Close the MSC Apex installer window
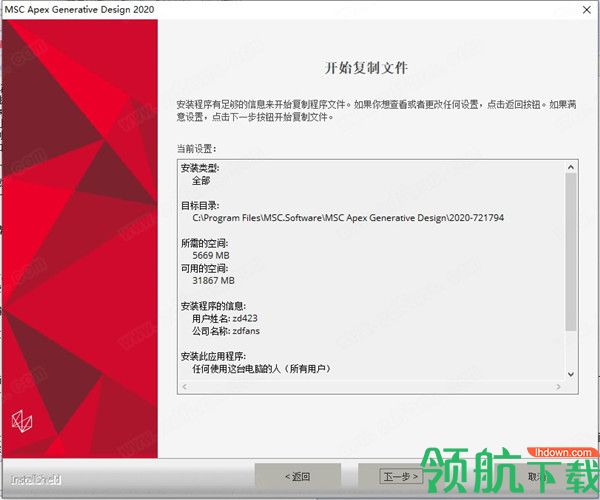Viewport: 600px width, 500px height. coord(587,10)
